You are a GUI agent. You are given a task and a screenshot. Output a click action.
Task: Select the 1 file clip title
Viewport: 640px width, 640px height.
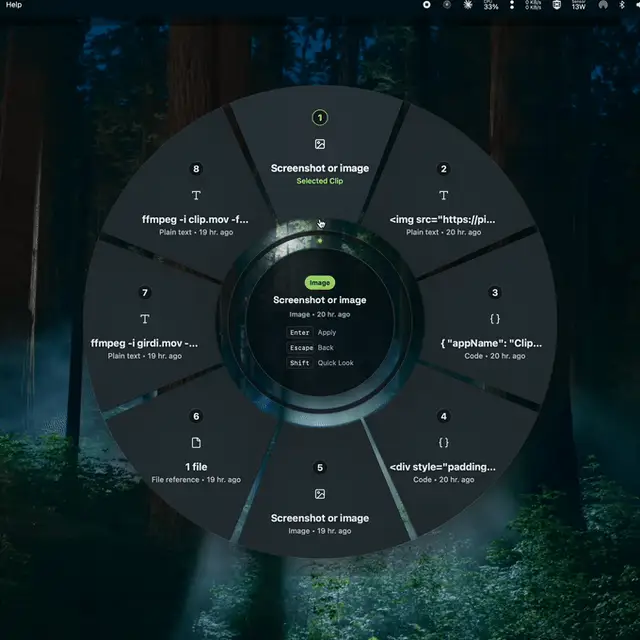[196, 467]
